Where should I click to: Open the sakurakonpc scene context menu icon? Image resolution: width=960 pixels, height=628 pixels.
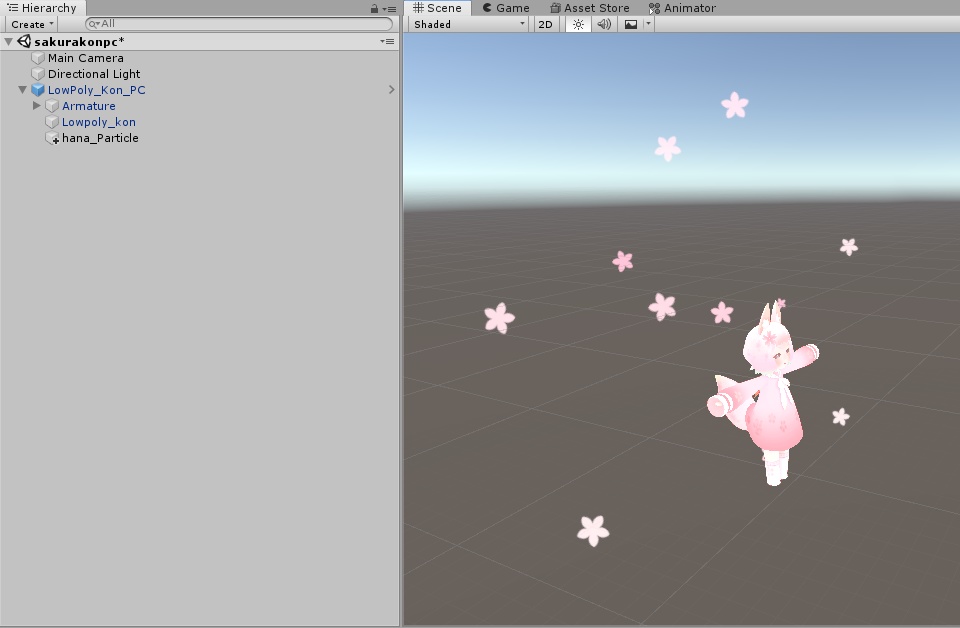388,42
